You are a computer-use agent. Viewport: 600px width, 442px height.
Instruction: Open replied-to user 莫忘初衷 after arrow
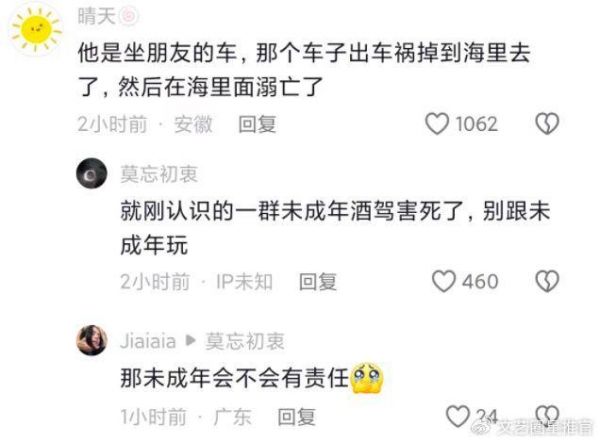click(x=245, y=341)
